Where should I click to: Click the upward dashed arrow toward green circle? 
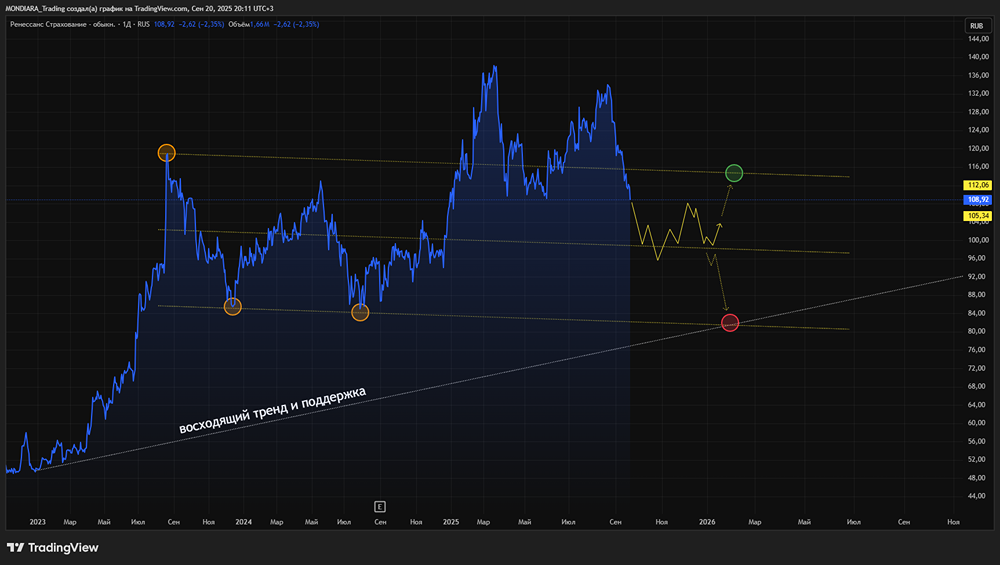coord(726,196)
